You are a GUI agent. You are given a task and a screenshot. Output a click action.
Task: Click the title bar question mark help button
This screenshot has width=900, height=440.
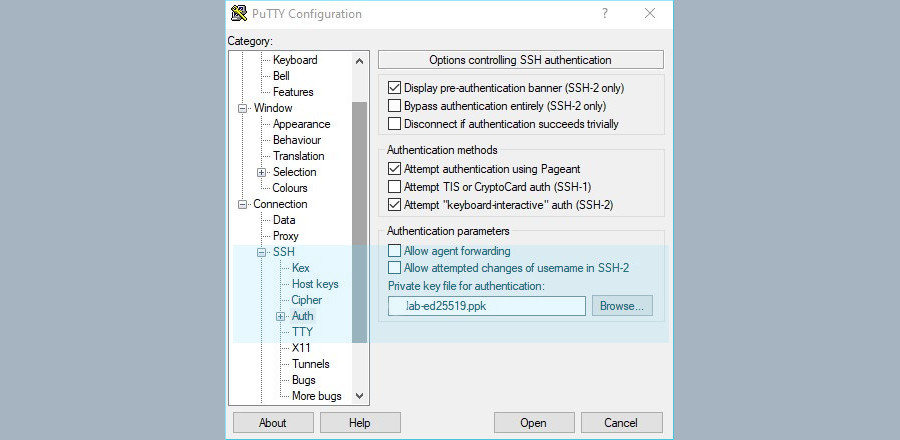point(605,13)
